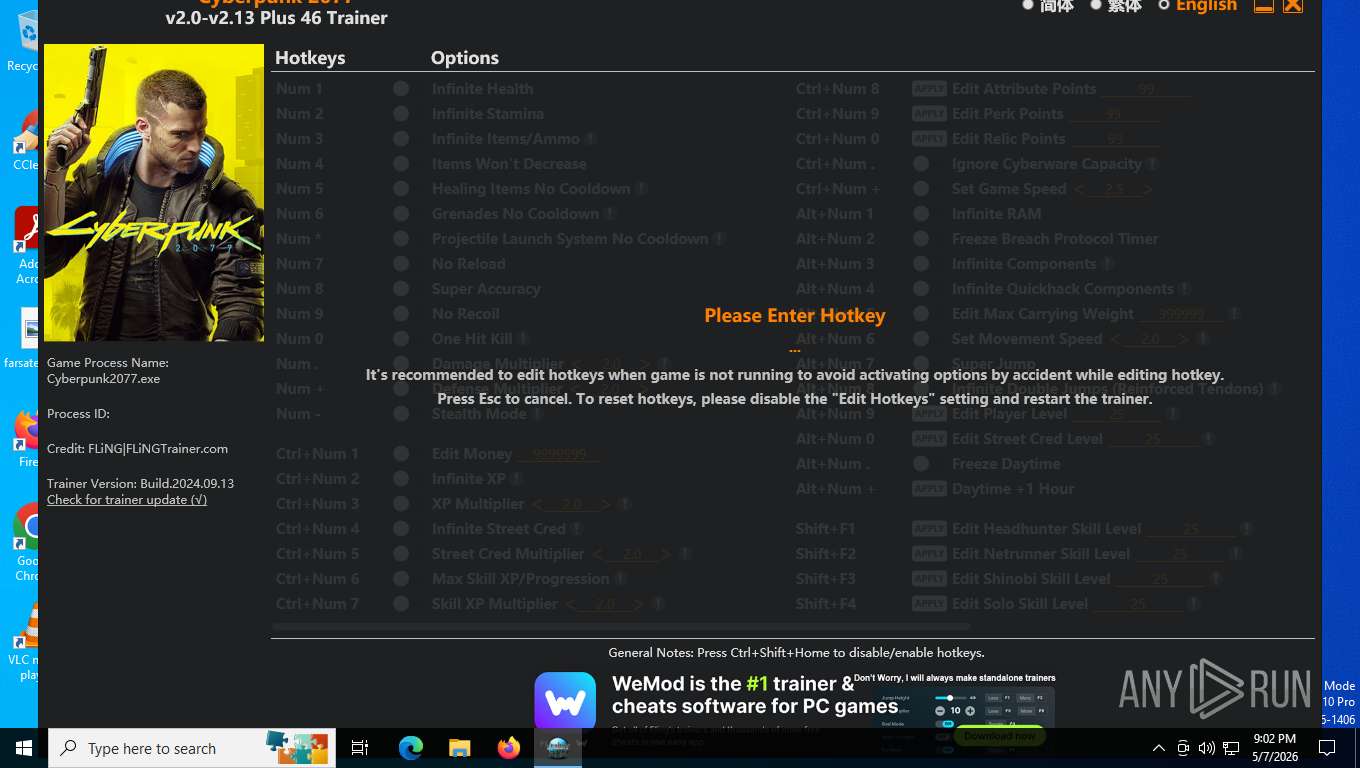1360x768 pixels.
Task: Toggle Super Accuracy on
Action: pyautogui.click(x=401, y=289)
